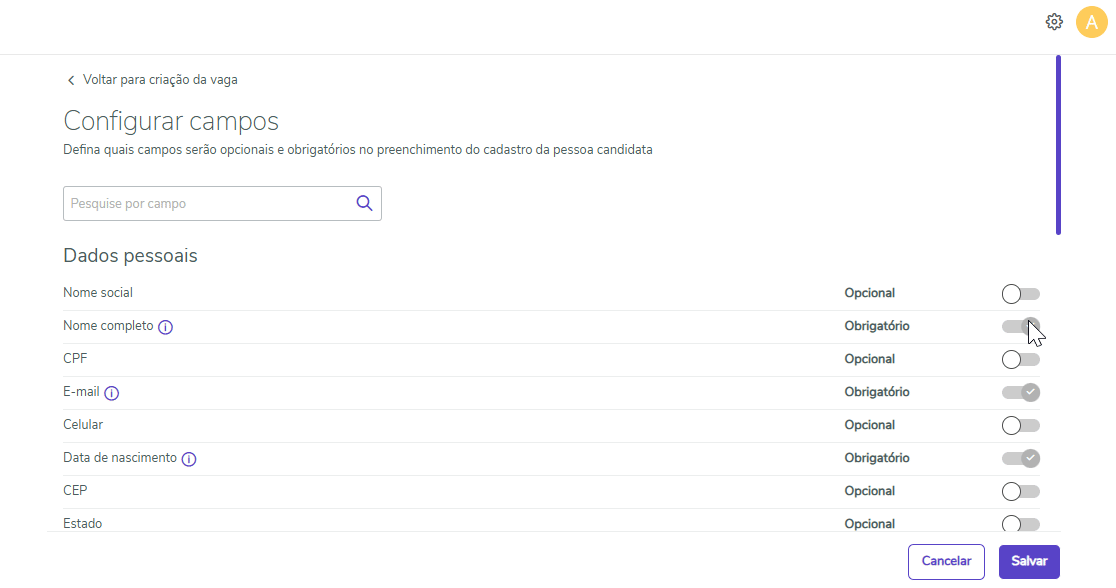The image size is (1116, 588).
Task: Go back via Voltar para criação da vaga
Action: coord(160,80)
